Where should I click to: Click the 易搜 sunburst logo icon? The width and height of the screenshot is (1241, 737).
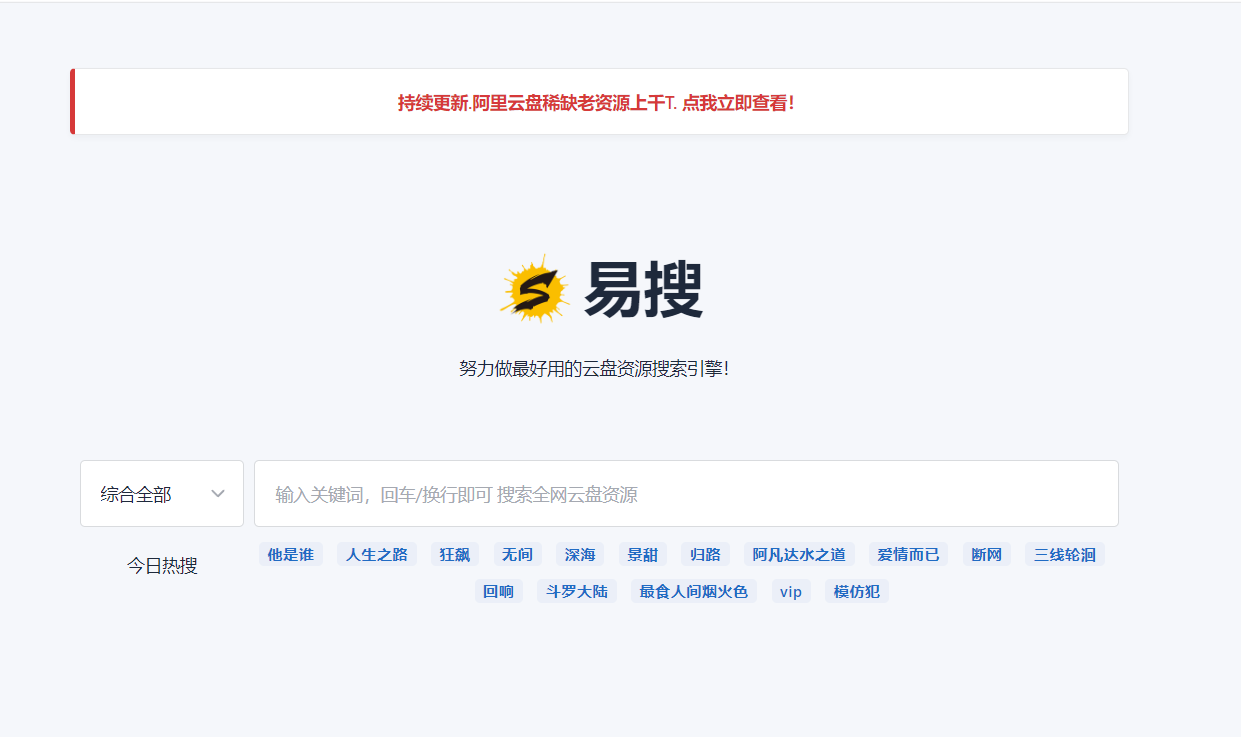[535, 290]
